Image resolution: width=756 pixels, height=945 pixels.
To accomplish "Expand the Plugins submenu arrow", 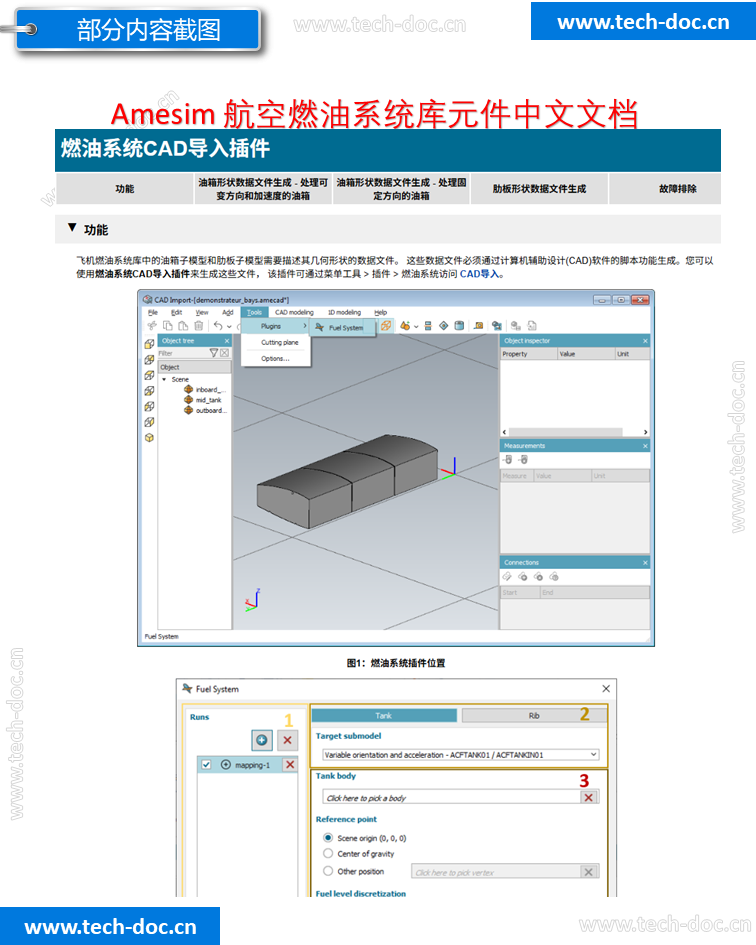I will tap(305, 326).
